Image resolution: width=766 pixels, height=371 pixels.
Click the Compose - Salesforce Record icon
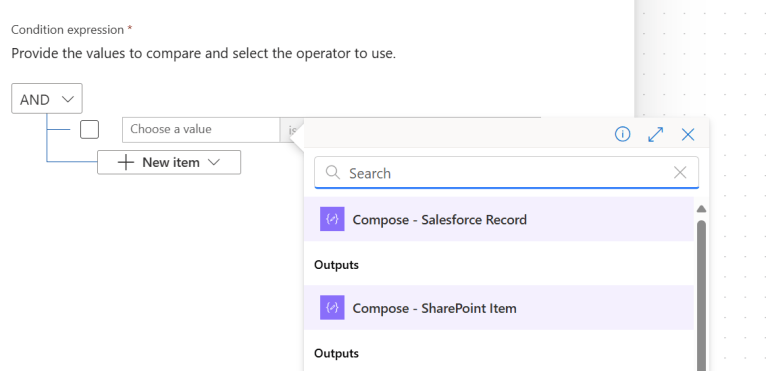(x=332, y=219)
